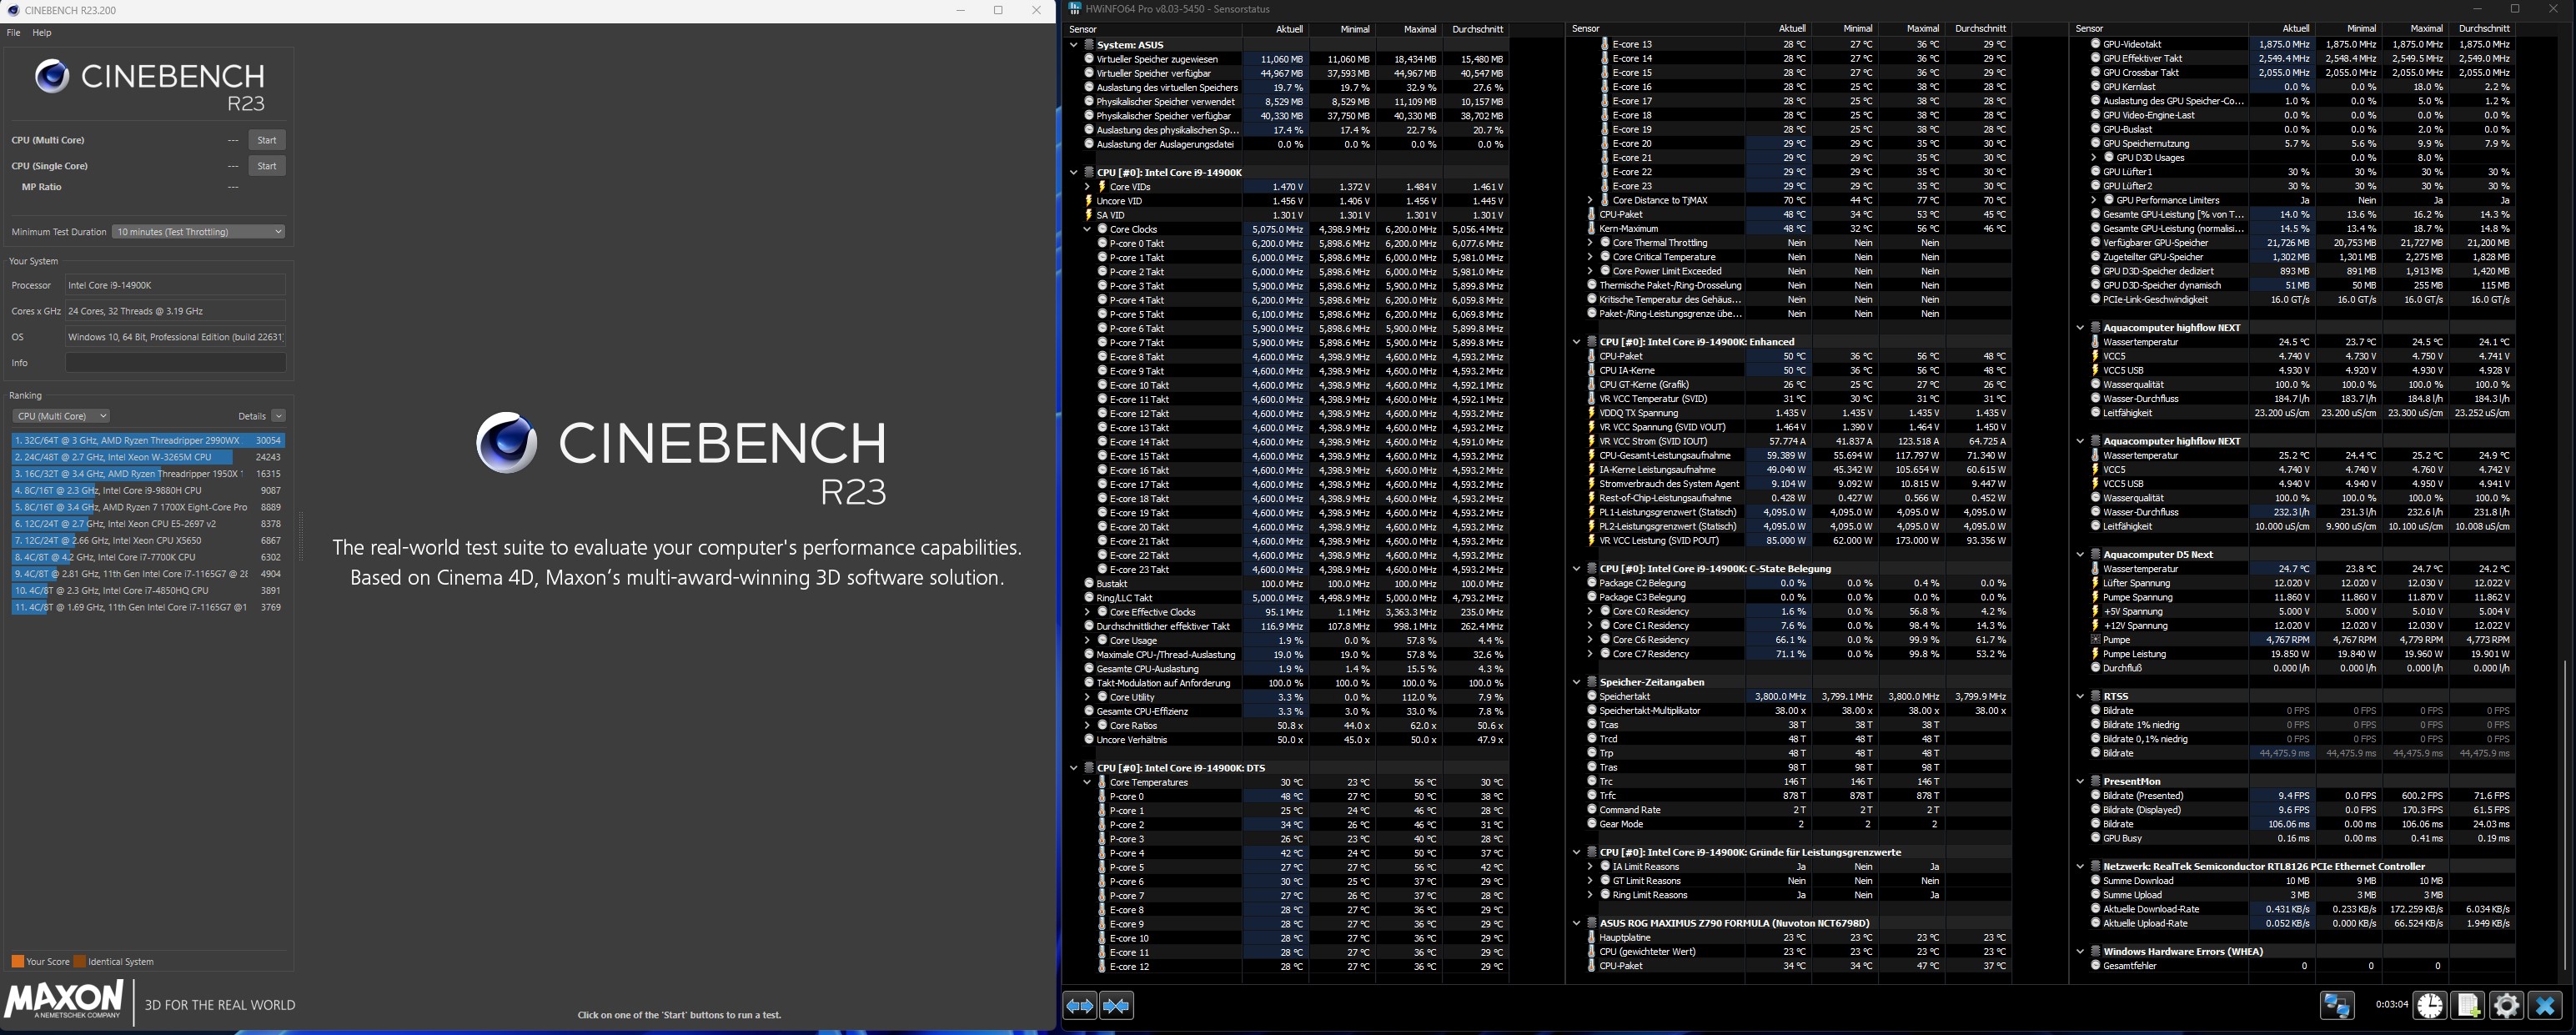Expand the IA Limit Reasons entry
The image size is (2576, 1035).
coord(1590,867)
